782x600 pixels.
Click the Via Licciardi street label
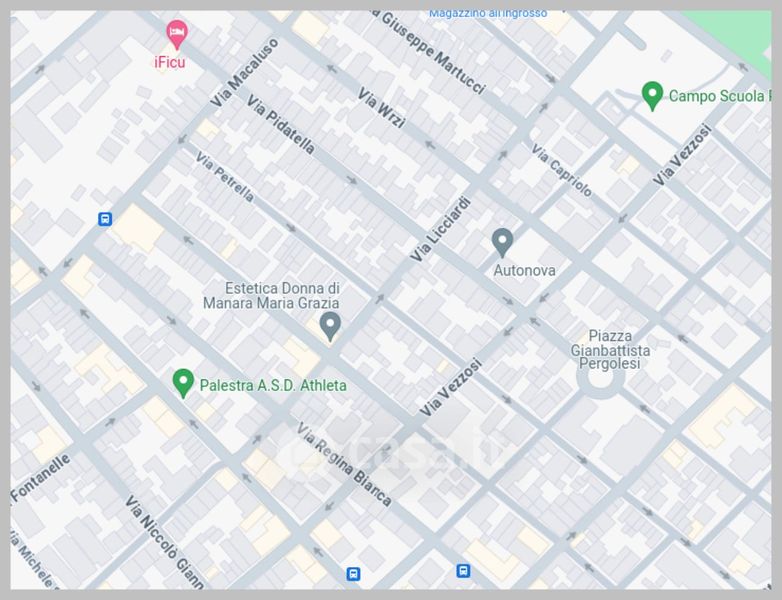pyautogui.click(x=440, y=229)
